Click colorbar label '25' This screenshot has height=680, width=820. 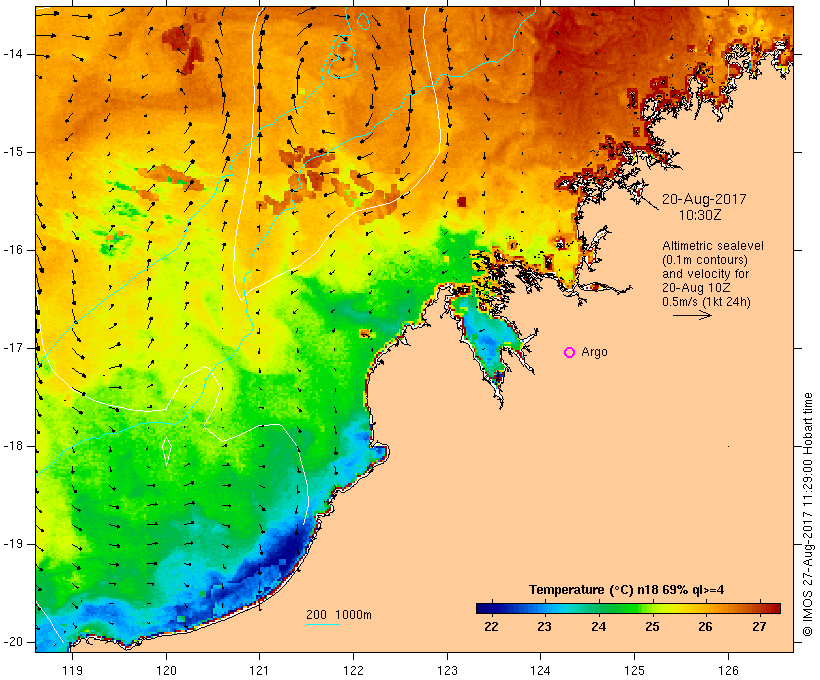click(x=652, y=627)
